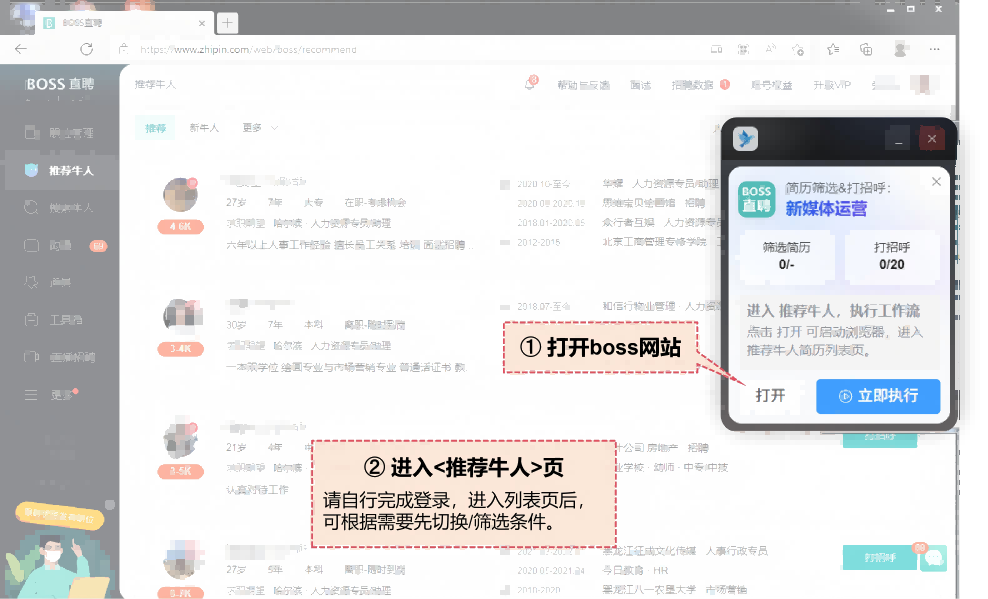This screenshot has width=988, height=599.
Task: Switch to the 新牛人 tab
Action: pos(204,128)
